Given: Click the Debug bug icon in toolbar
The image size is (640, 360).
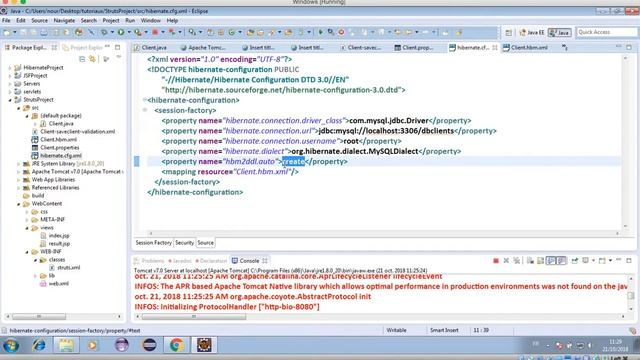Looking at the screenshot, I should pyautogui.click(x=104, y=32).
